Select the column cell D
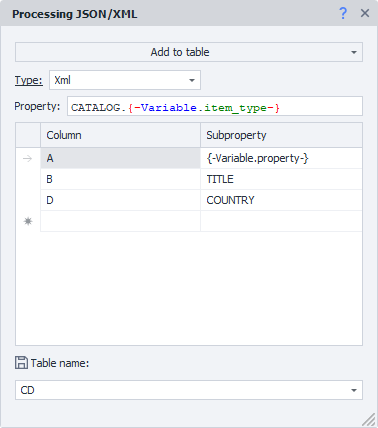The width and height of the screenshot is (378, 428). 120,200
